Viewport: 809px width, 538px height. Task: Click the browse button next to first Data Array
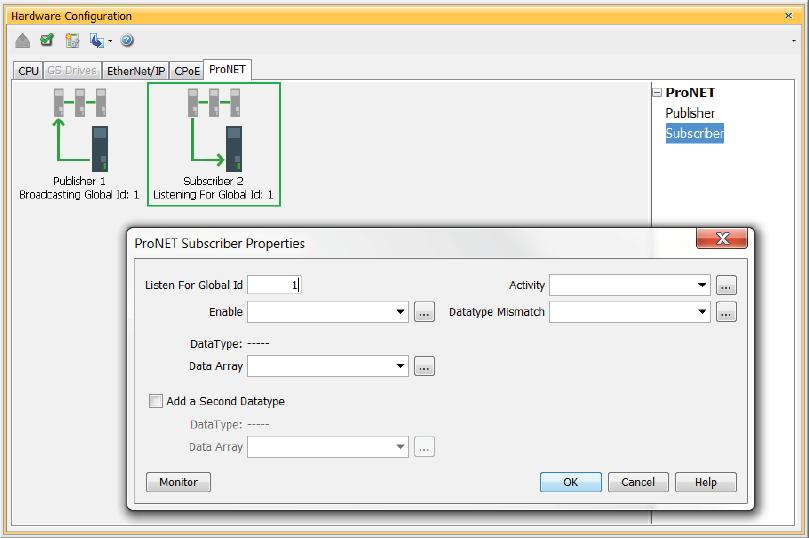(424, 366)
